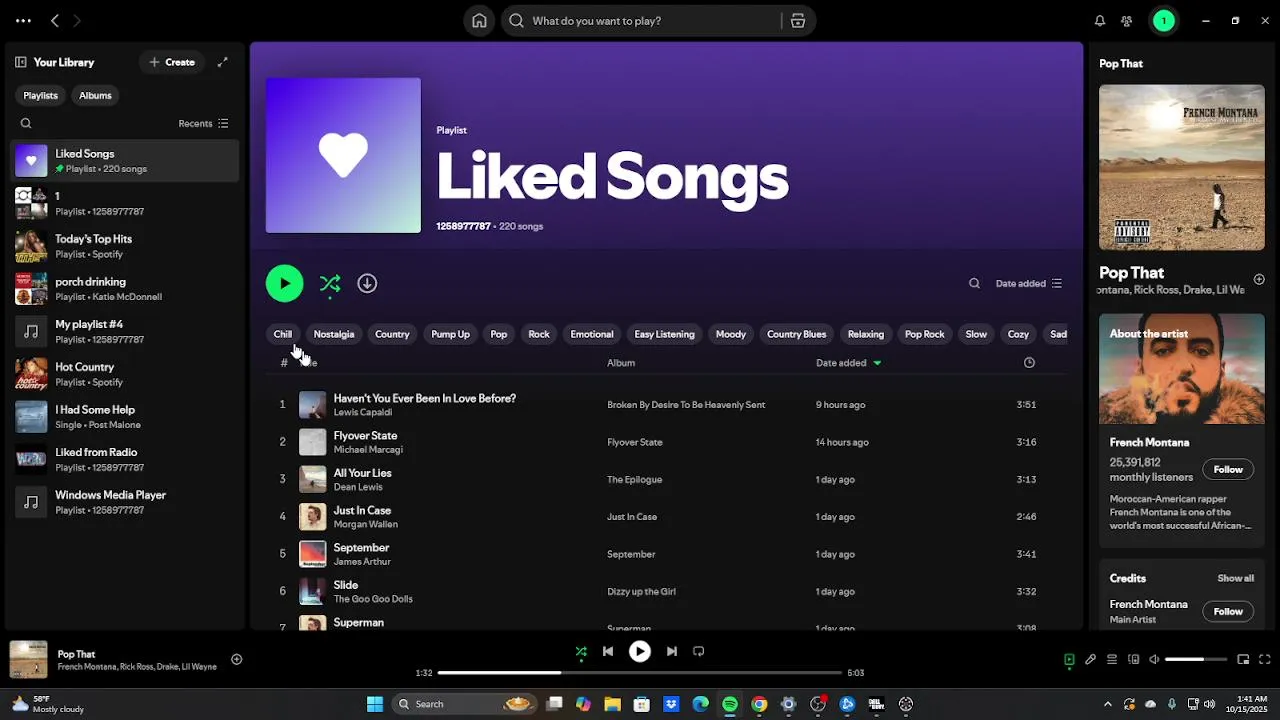Open the Date added view options
The image size is (1280, 720).
point(1029,284)
